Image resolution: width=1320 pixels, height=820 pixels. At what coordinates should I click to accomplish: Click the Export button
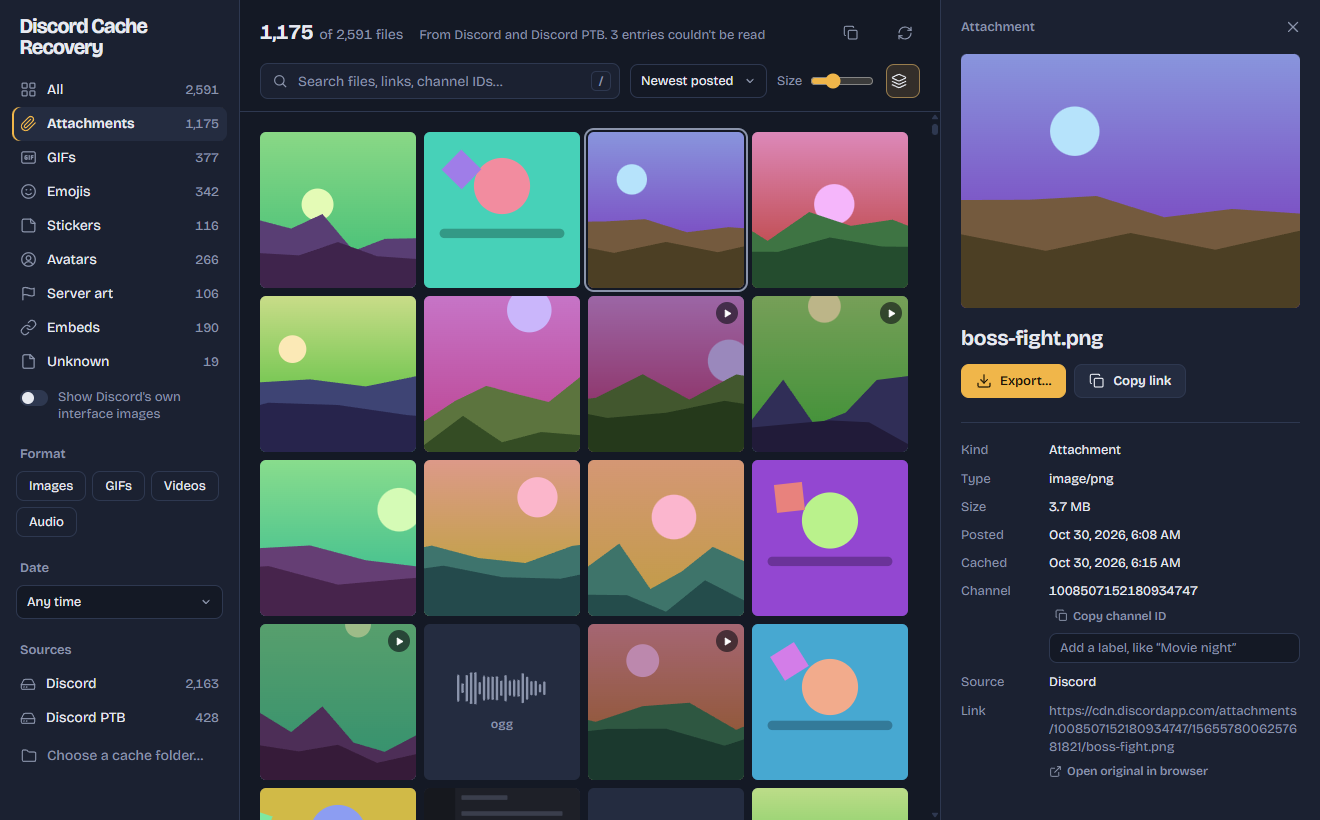1013,381
